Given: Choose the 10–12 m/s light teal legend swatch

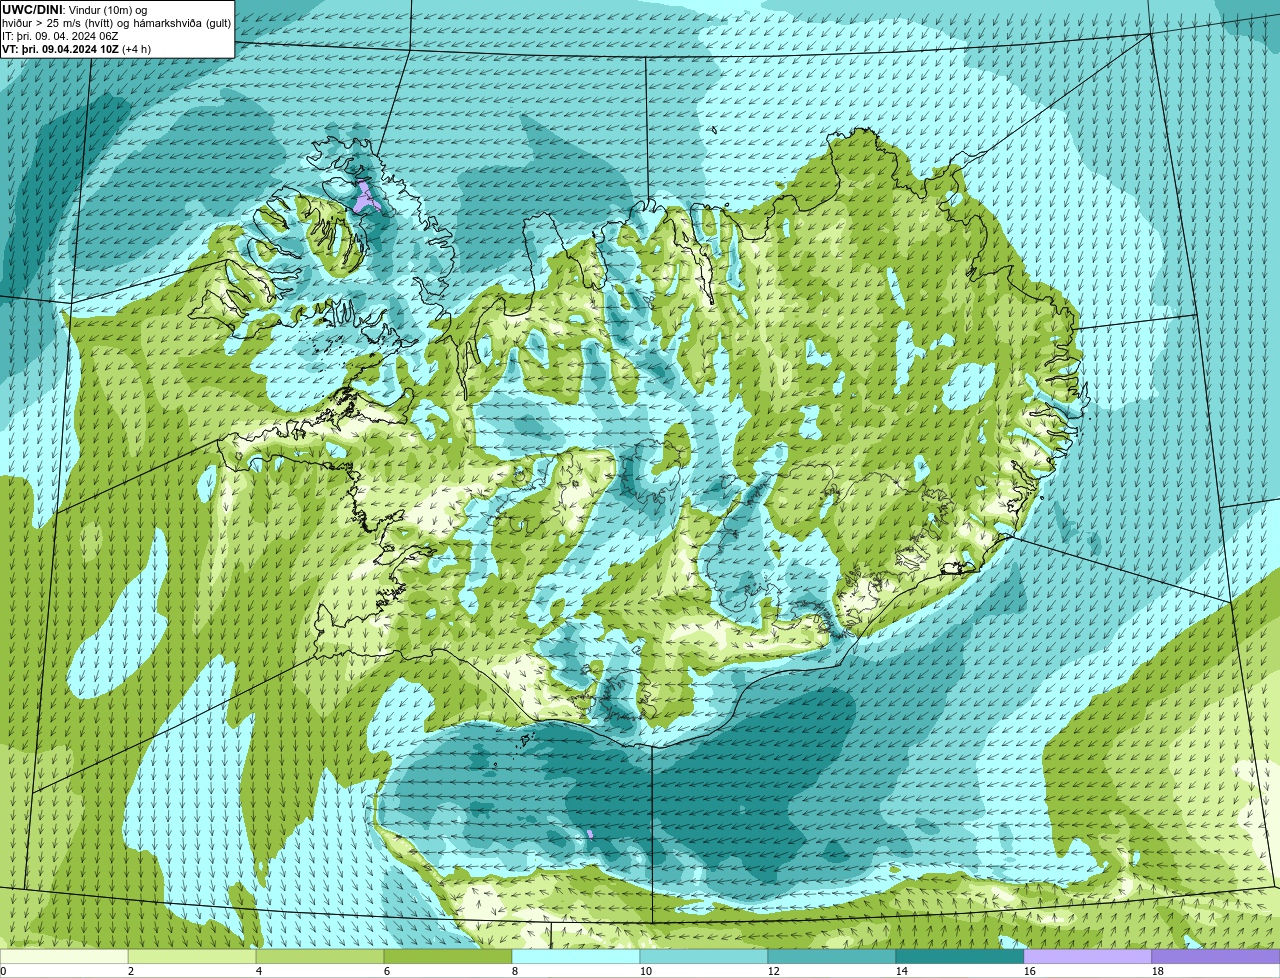Looking at the screenshot, I should [x=704, y=956].
